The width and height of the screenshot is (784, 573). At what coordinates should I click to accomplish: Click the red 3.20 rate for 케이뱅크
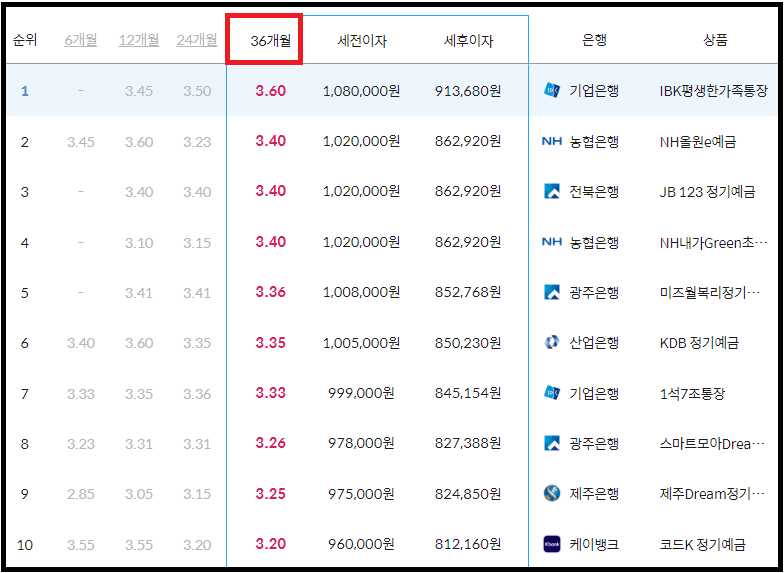click(x=270, y=544)
